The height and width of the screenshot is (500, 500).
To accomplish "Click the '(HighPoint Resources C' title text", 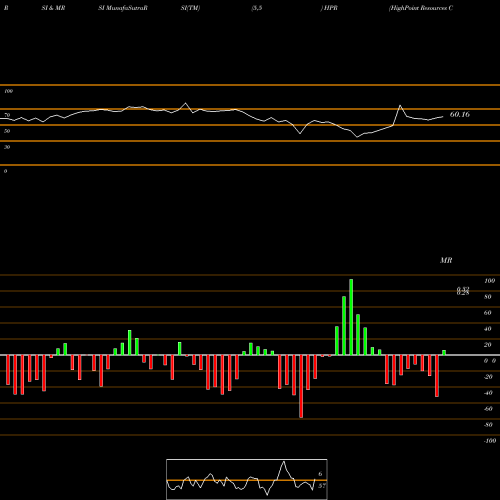I will (x=421, y=8).
